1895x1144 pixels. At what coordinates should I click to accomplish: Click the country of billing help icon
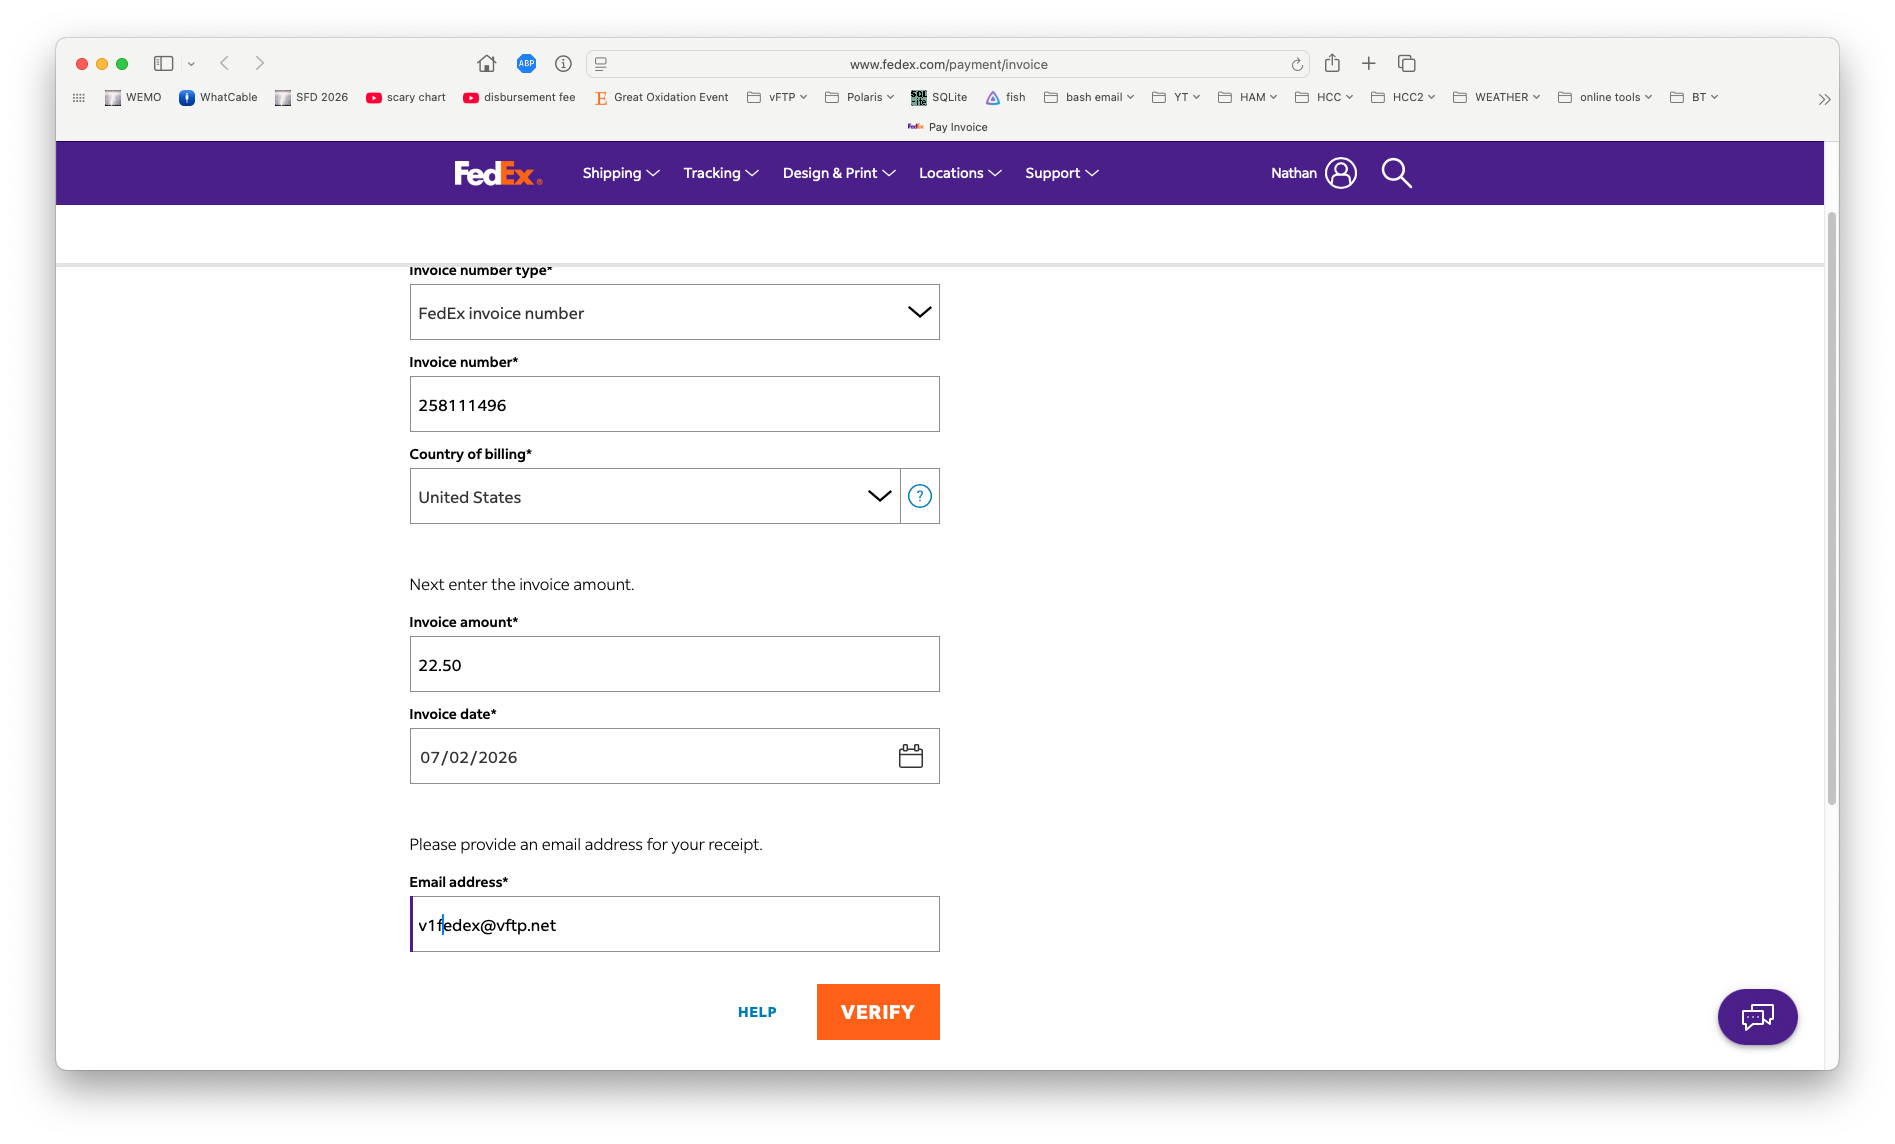tap(920, 496)
